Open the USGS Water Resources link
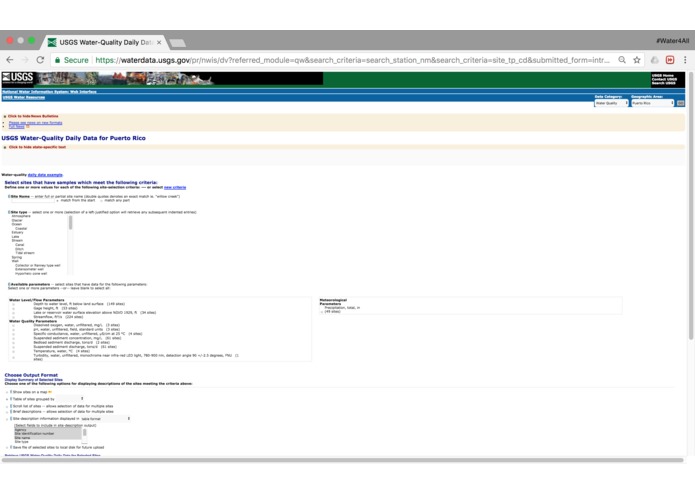This screenshot has height=494, width=695. (23, 97)
